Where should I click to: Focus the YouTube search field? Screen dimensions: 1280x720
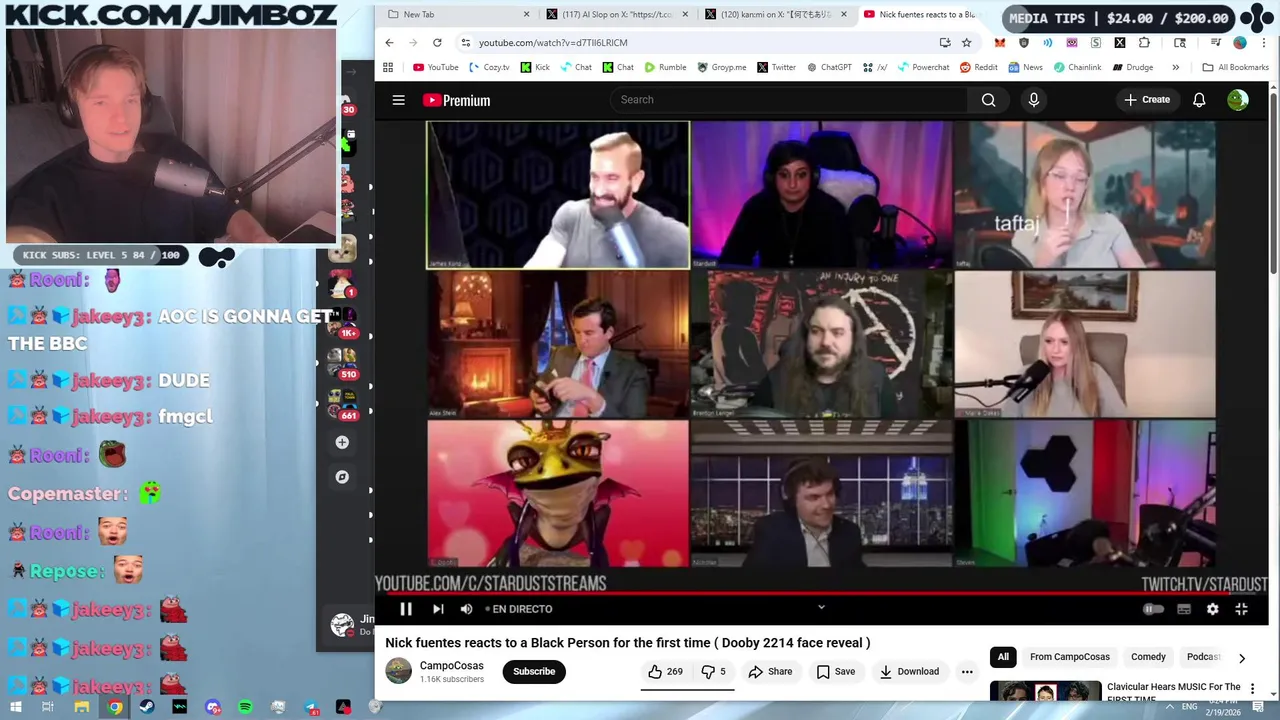click(x=788, y=100)
